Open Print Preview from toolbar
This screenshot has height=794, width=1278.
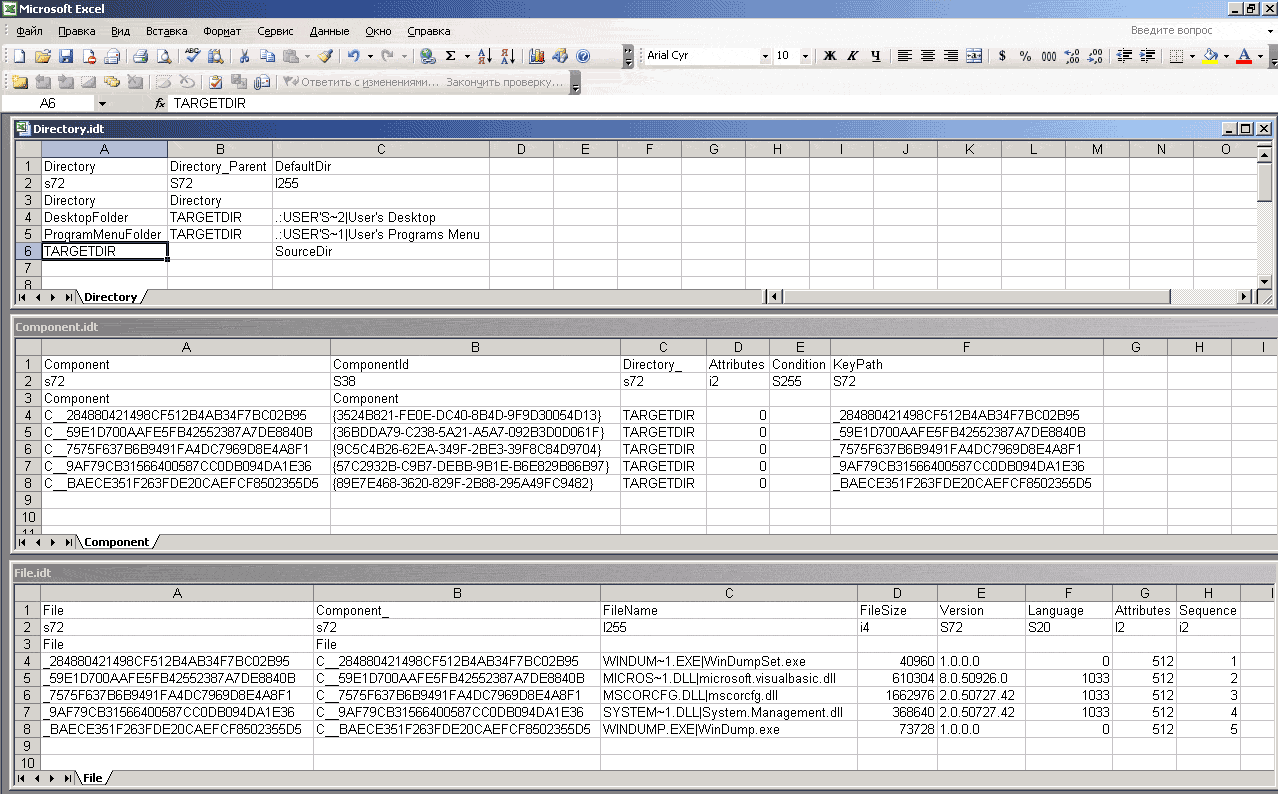coord(164,57)
